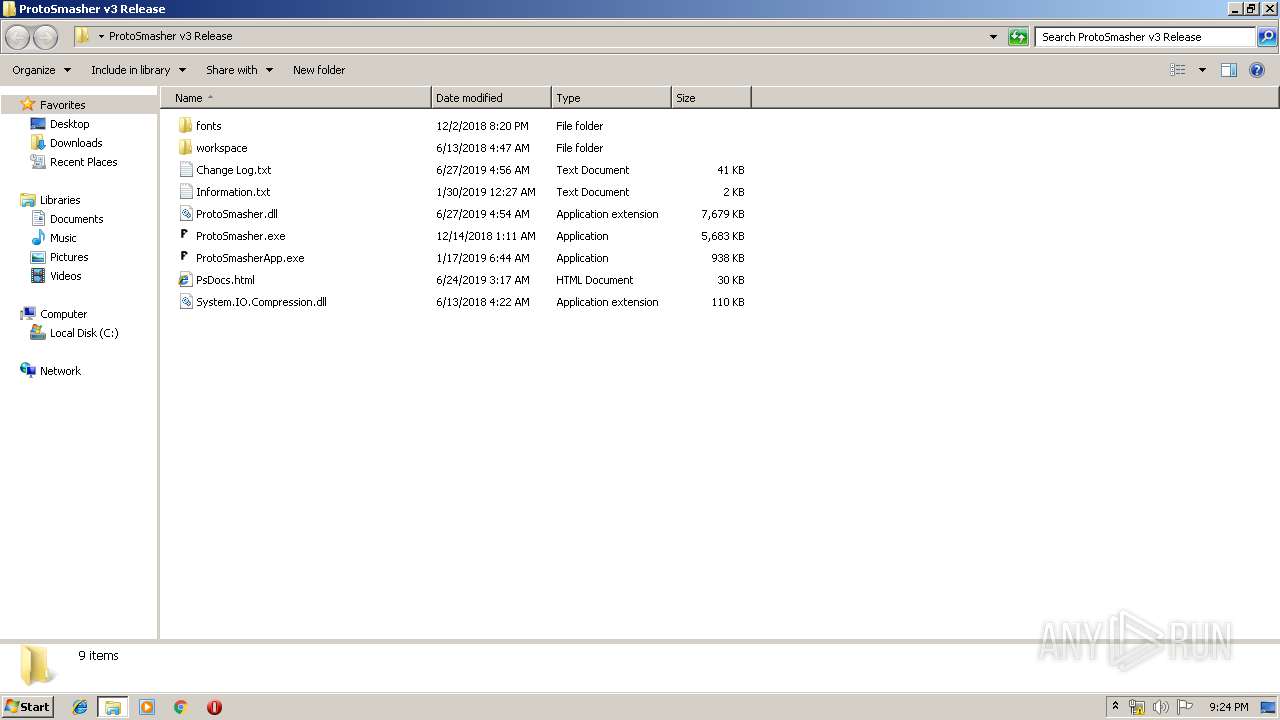This screenshot has width=1280, height=720.
Task: Open the Include in library dropdown
Action: pos(138,70)
